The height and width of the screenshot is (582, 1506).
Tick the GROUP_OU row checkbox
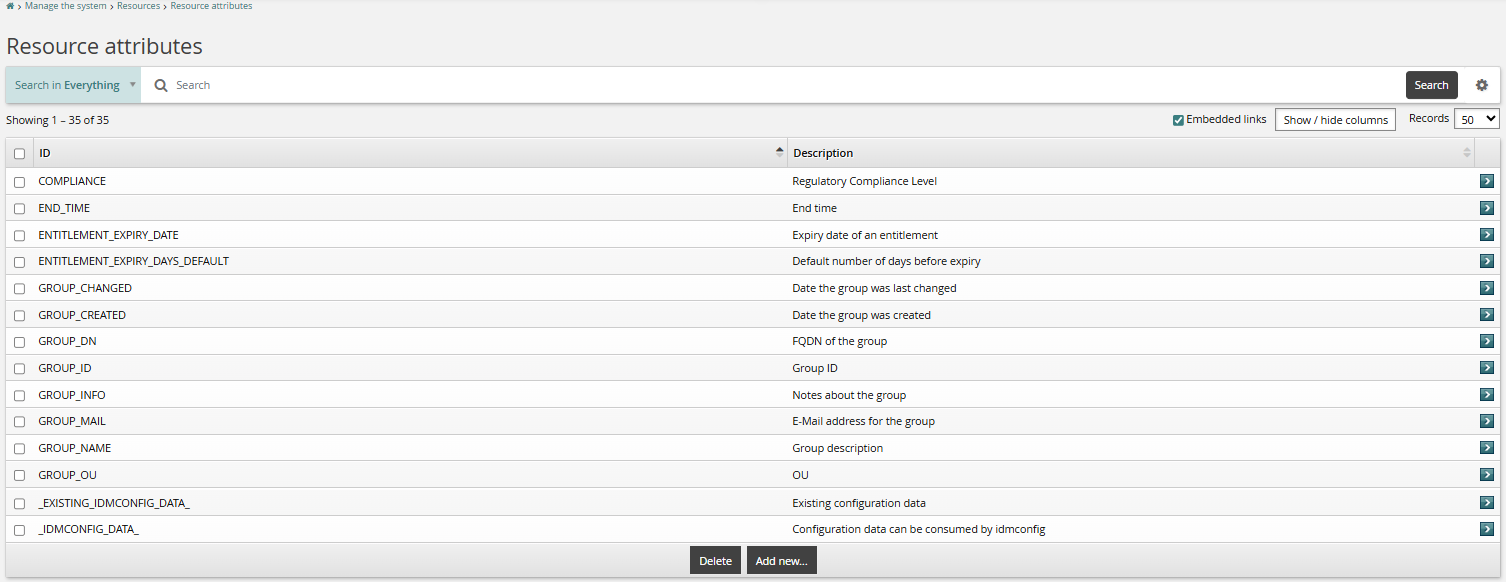coord(19,475)
